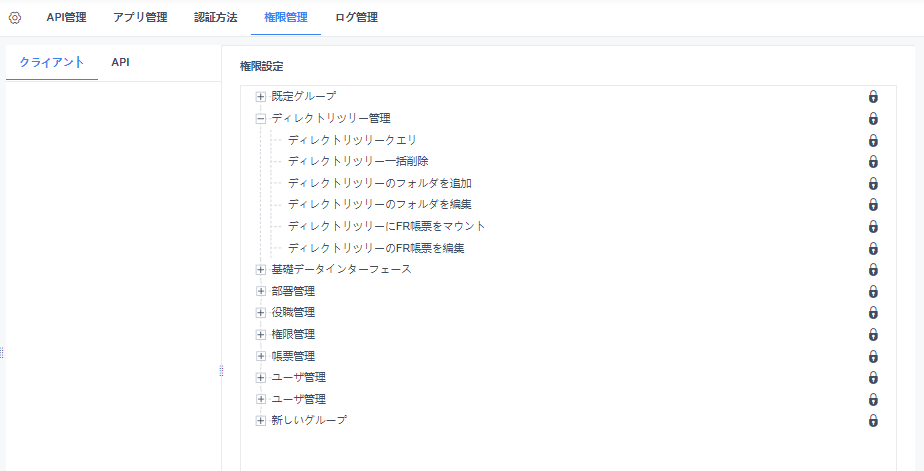Screen dimensions: 924x471
Task: Click the lock for ディレクトリッリーにFR帳票をマウント
Action: tap(873, 226)
